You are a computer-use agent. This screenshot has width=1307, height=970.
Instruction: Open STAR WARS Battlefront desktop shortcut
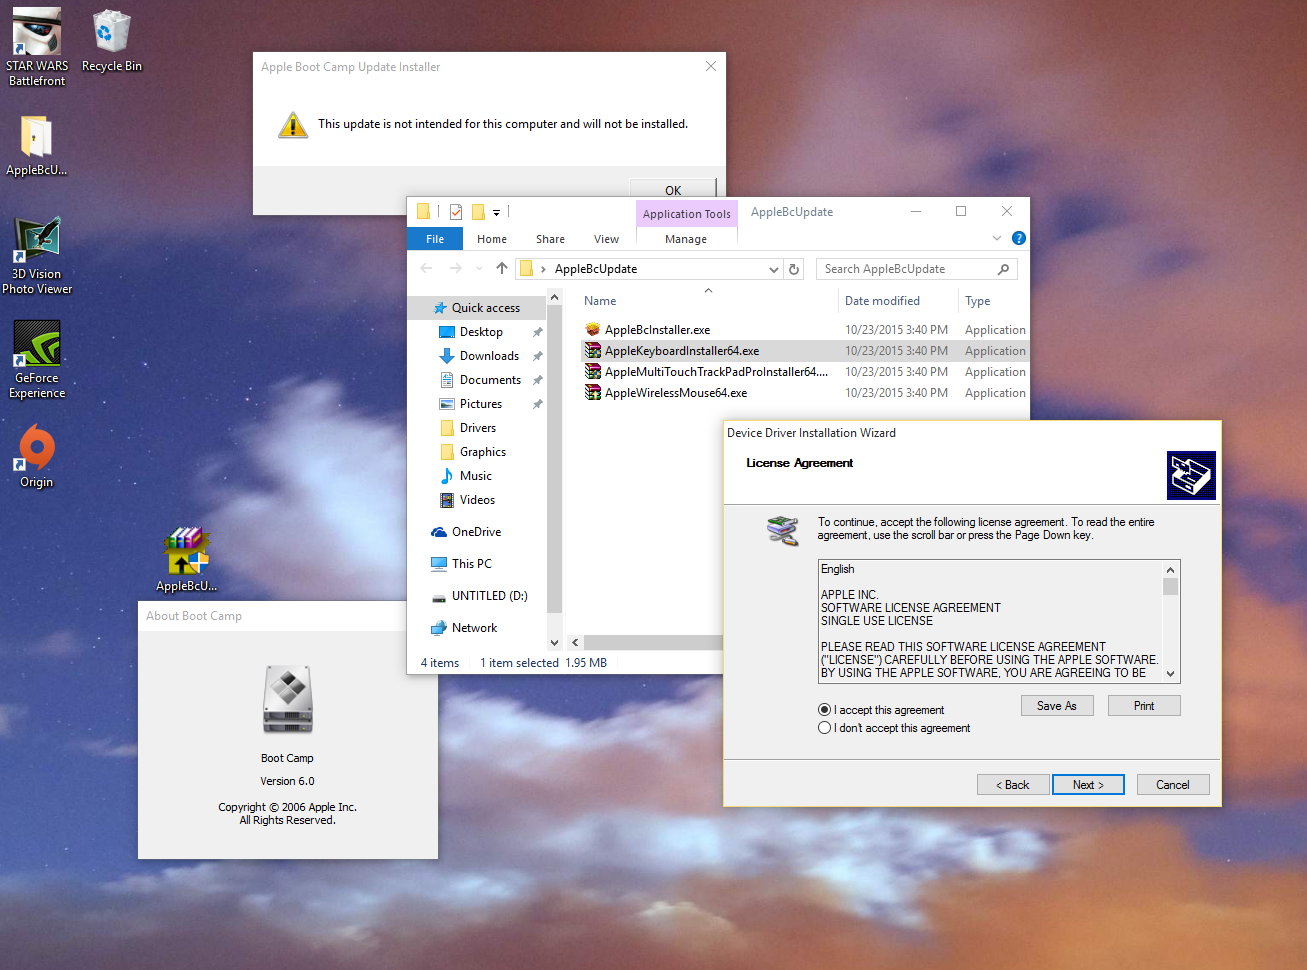coord(37,47)
